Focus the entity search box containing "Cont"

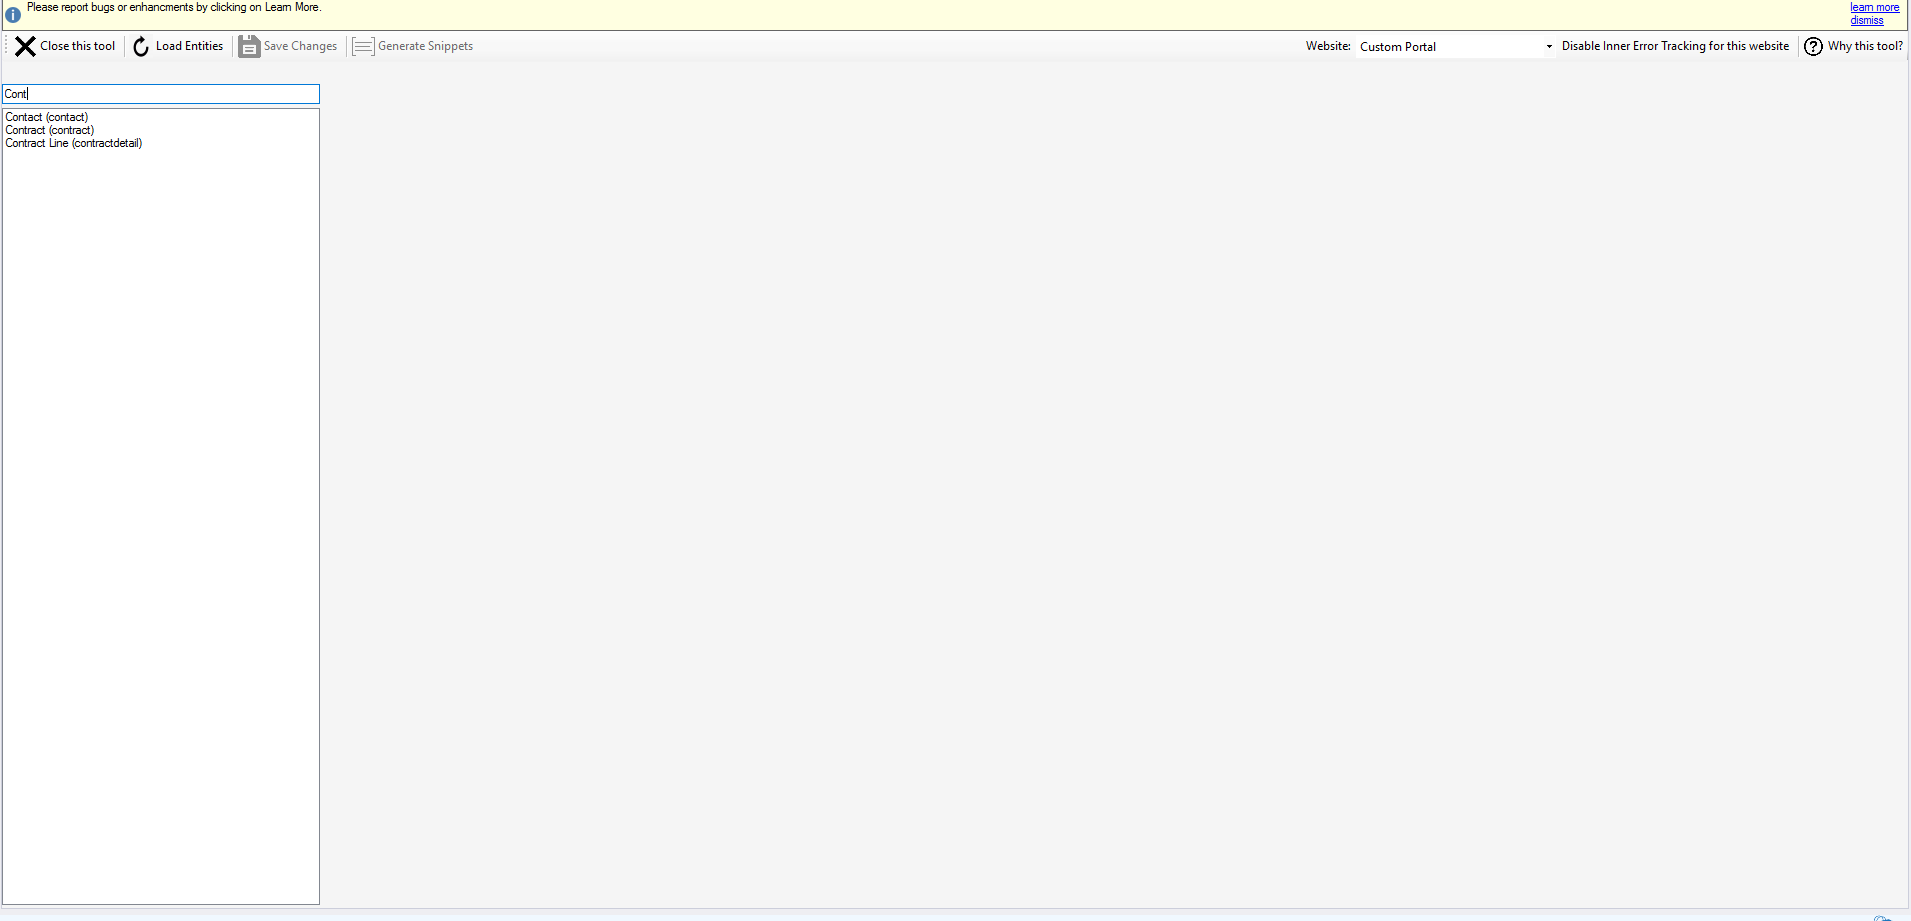160,94
